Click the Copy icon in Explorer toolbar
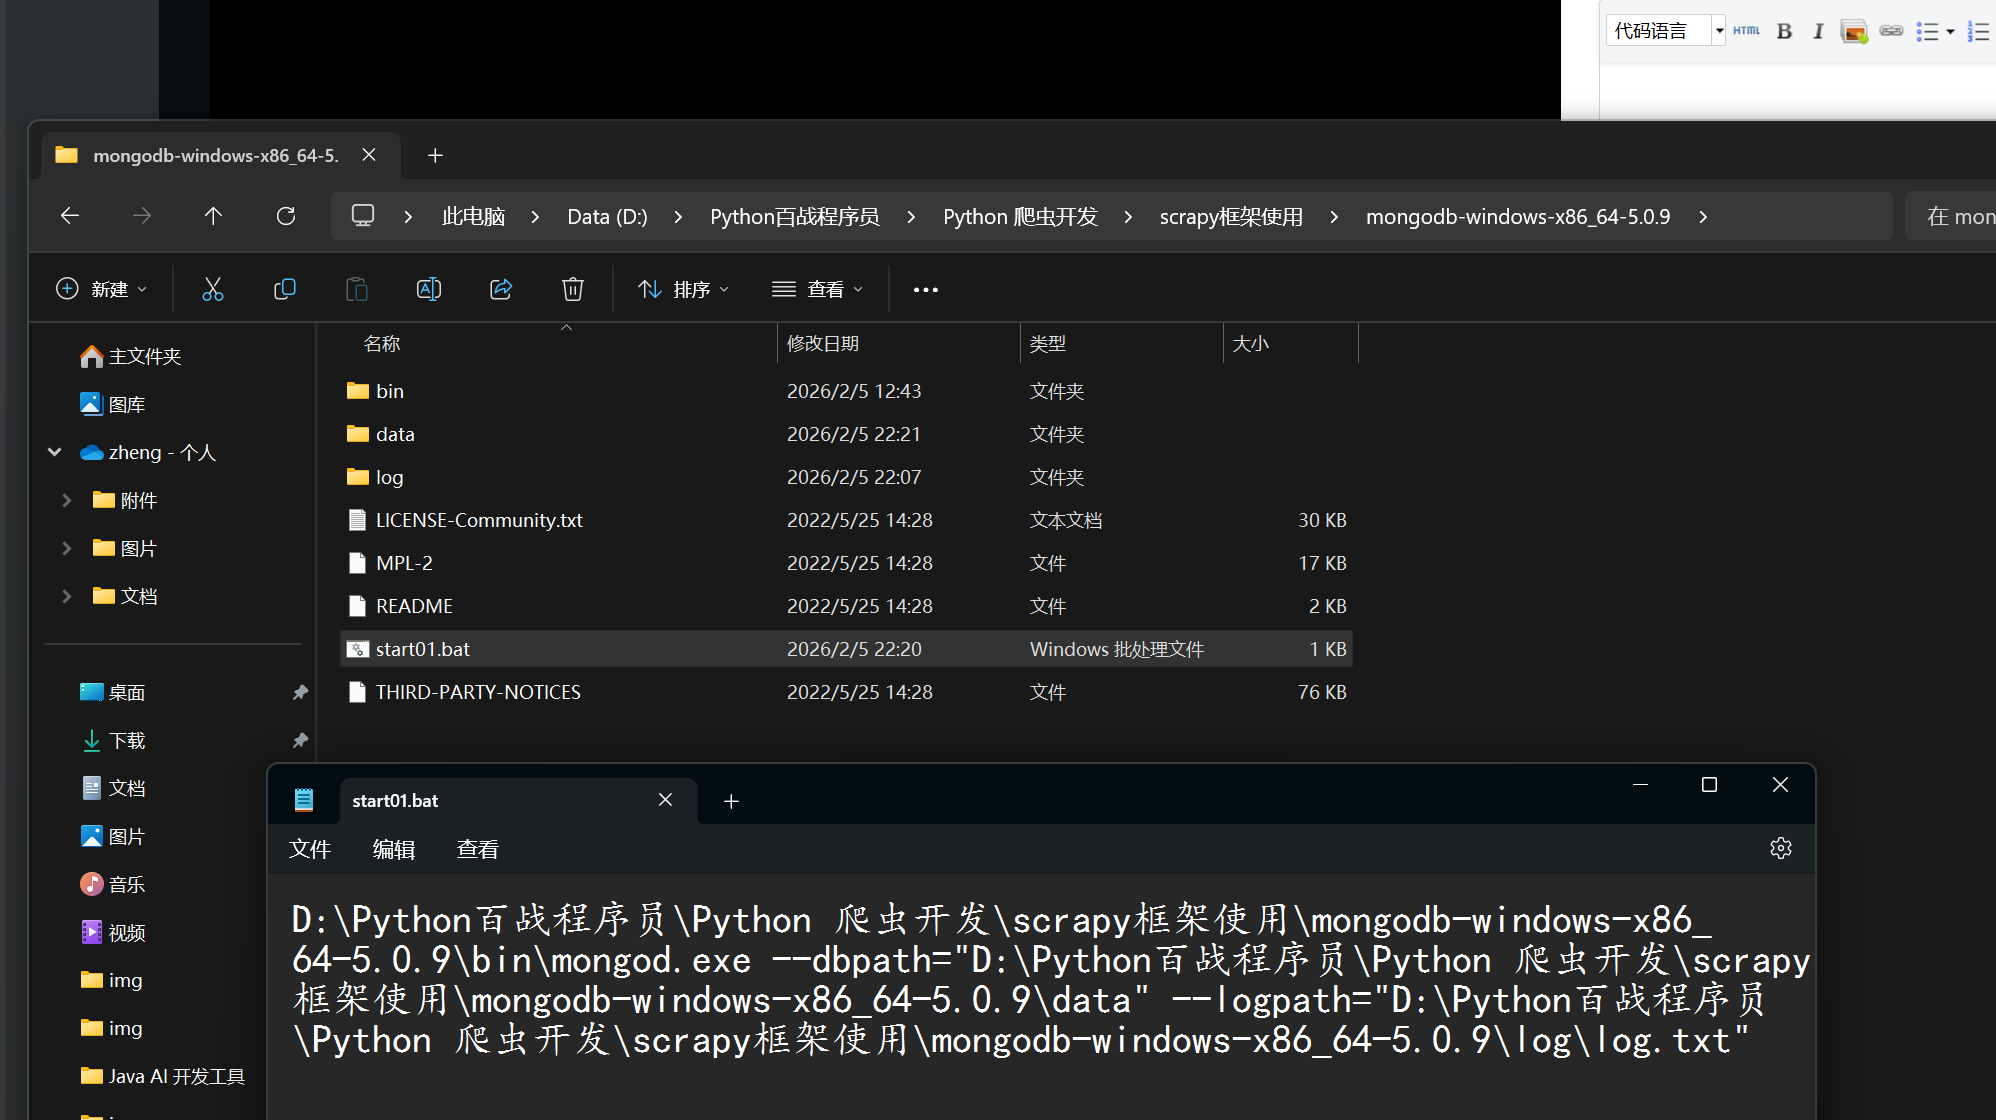Screen dimensions: 1996x1120 coord(284,290)
